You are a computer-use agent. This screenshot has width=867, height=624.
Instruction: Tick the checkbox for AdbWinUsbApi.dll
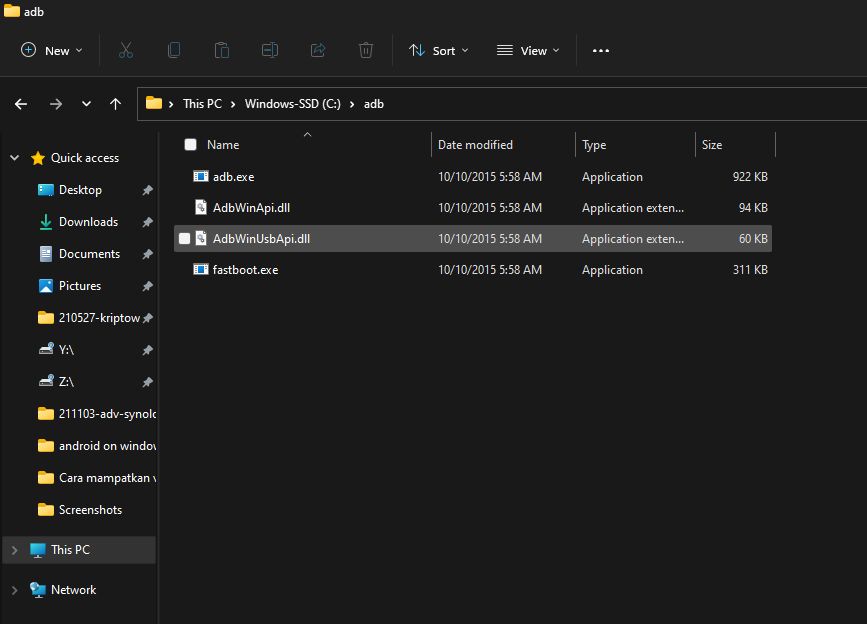pos(185,238)
